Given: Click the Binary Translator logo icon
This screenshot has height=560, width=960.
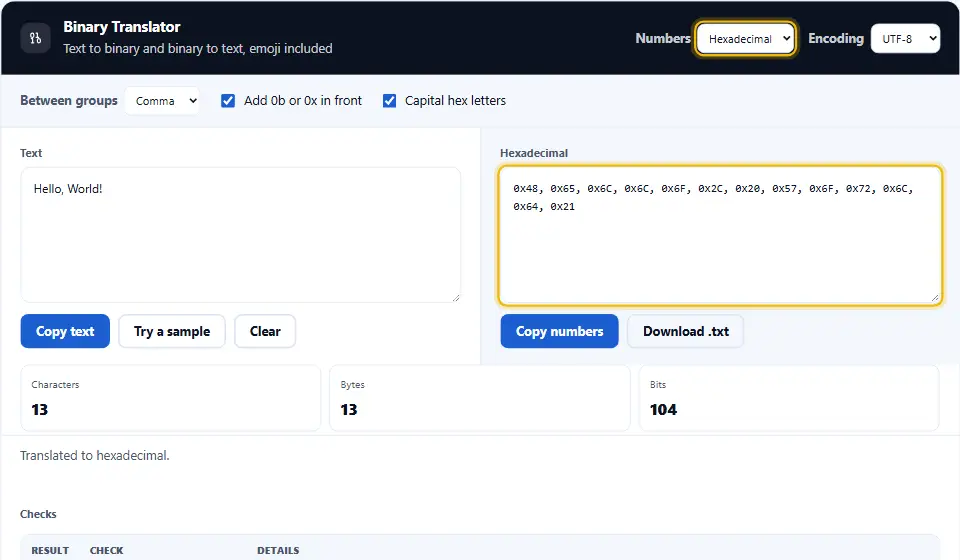Looking at the screenshot, I should (x=36, y=38).
